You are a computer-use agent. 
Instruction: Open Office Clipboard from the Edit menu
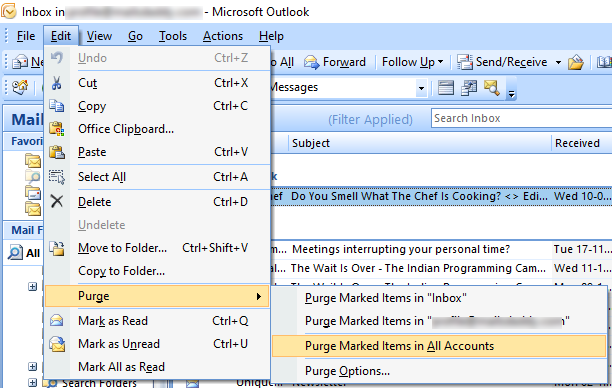coord(157,129)
